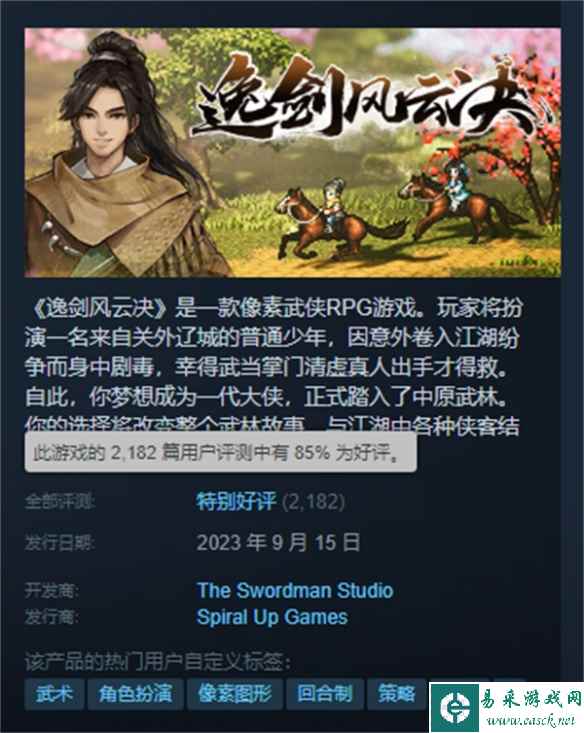Viewport: 584px width, 733px height.
Task: Select the 策略 tag
Action: click(397, 694)
